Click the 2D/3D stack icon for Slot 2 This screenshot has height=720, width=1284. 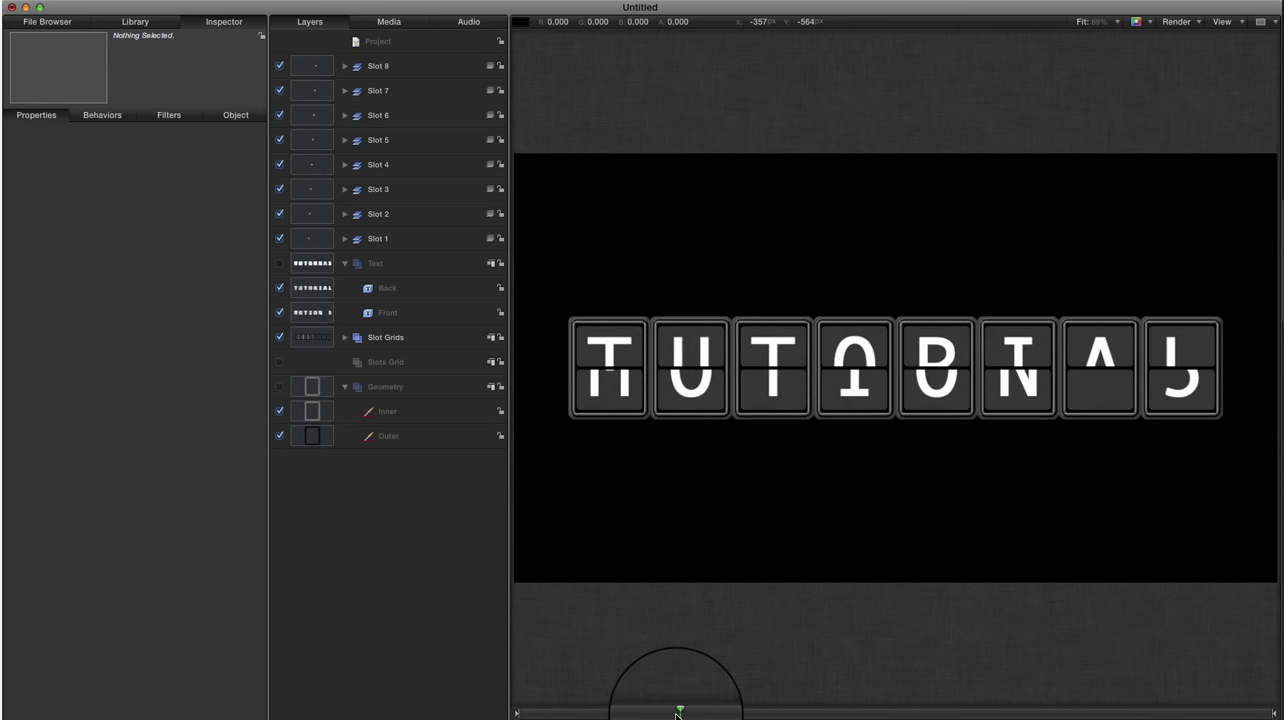490,214
